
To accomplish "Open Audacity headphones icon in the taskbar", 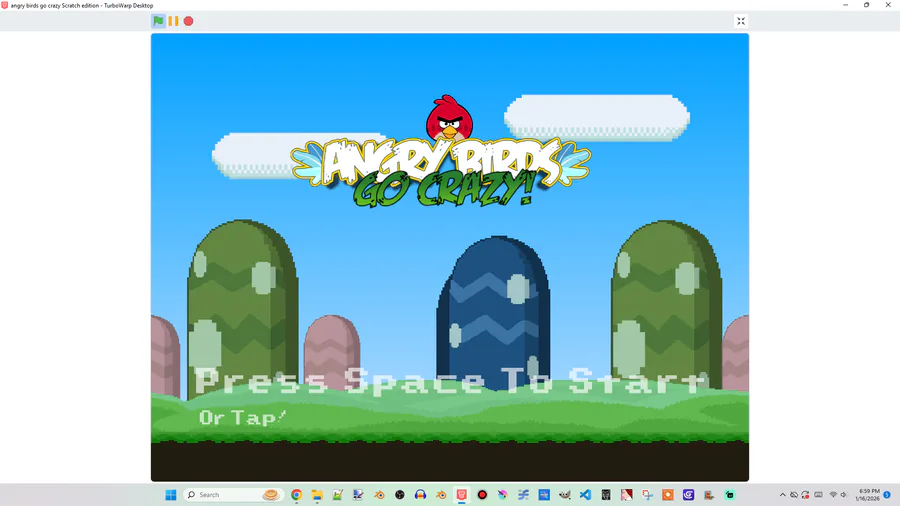I will click(x=420, y=495).
